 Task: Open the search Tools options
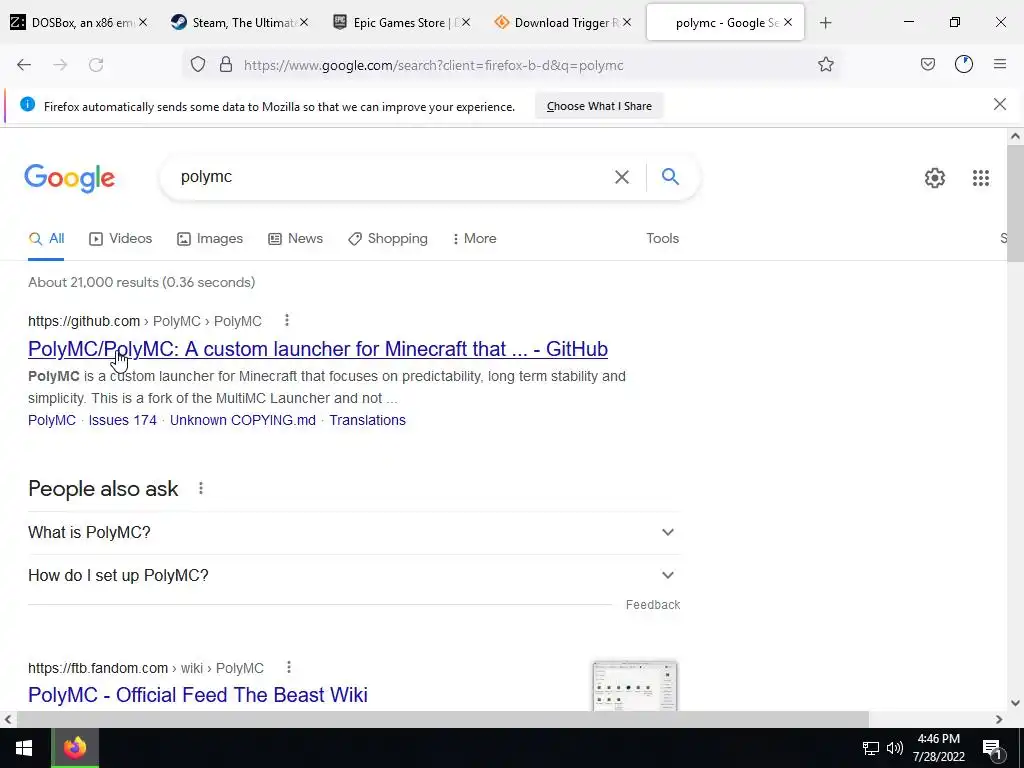coord(662,238)
